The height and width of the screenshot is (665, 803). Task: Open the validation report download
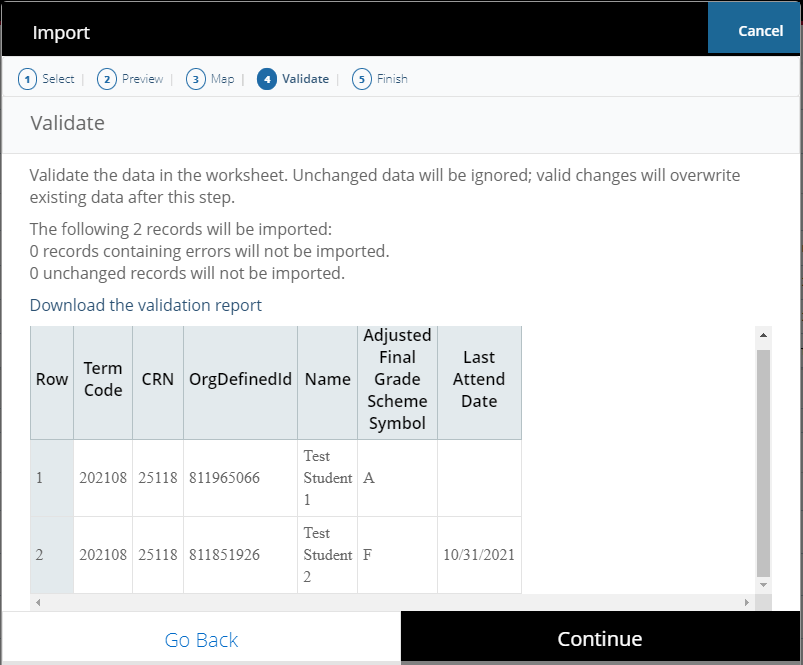pyautogui.click(x=145, y=305)
